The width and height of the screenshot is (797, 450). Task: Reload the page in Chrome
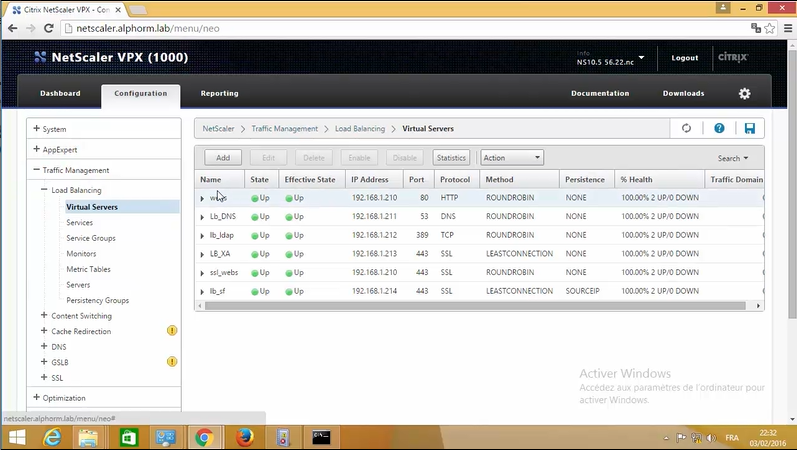[x=49, y=28]
